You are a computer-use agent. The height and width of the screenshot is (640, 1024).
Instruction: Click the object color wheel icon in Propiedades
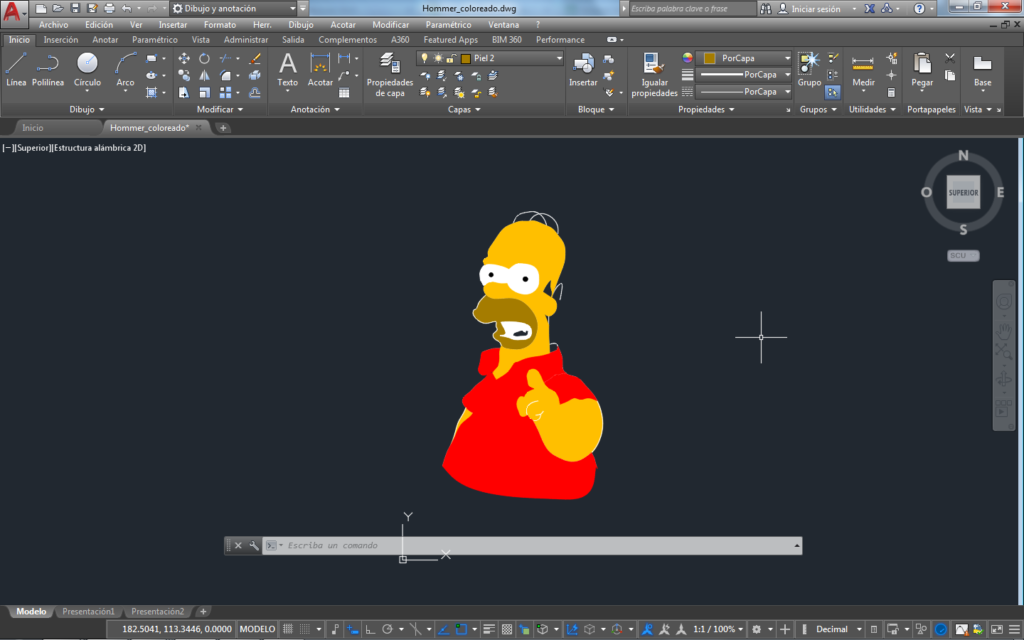687,58
